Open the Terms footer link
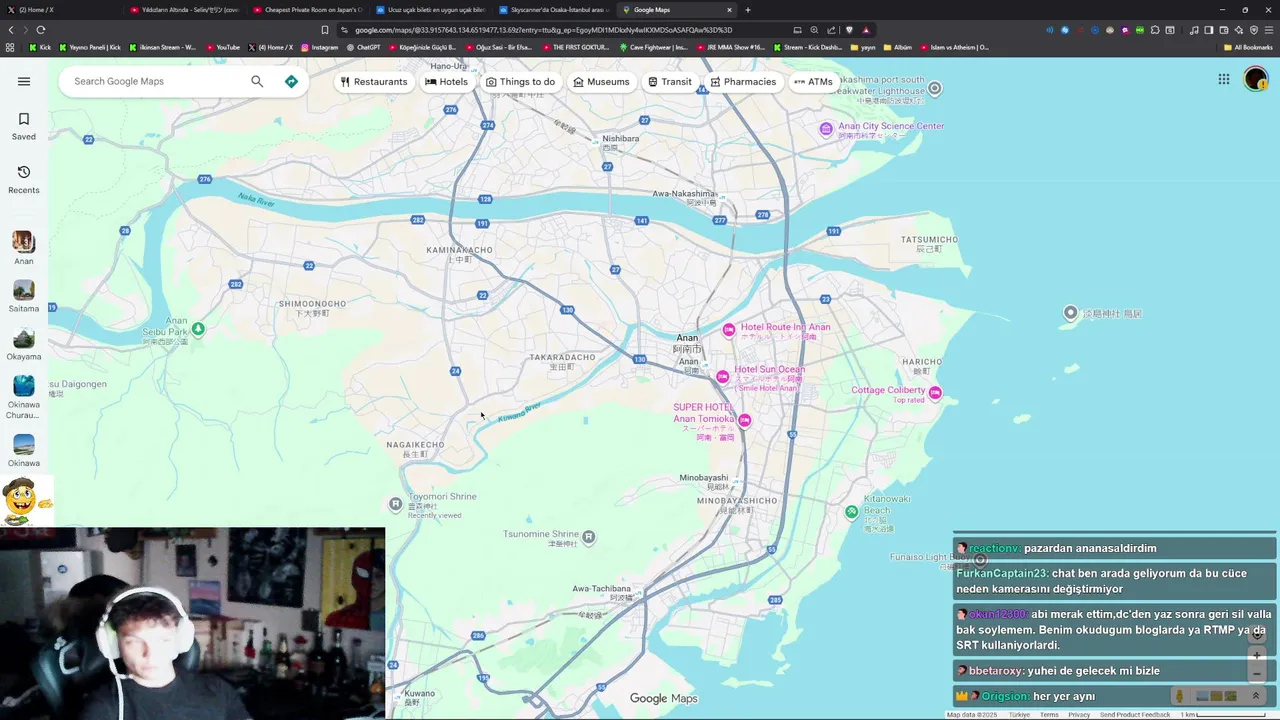 [x=1049, y=715]
